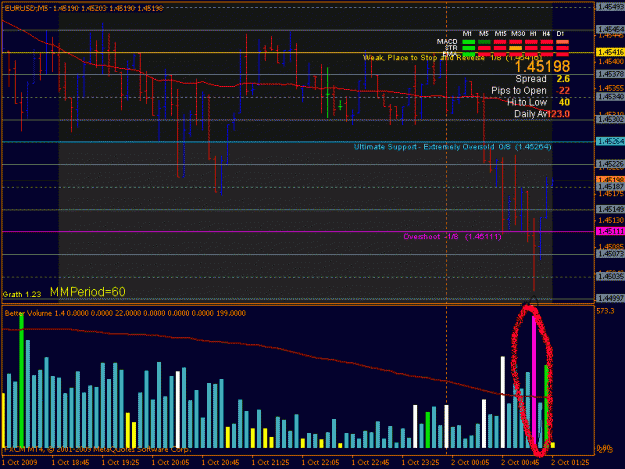Viewport: 625px width, 469px height.
Task: Click the red -22 pips value
Action: [564, 91]
